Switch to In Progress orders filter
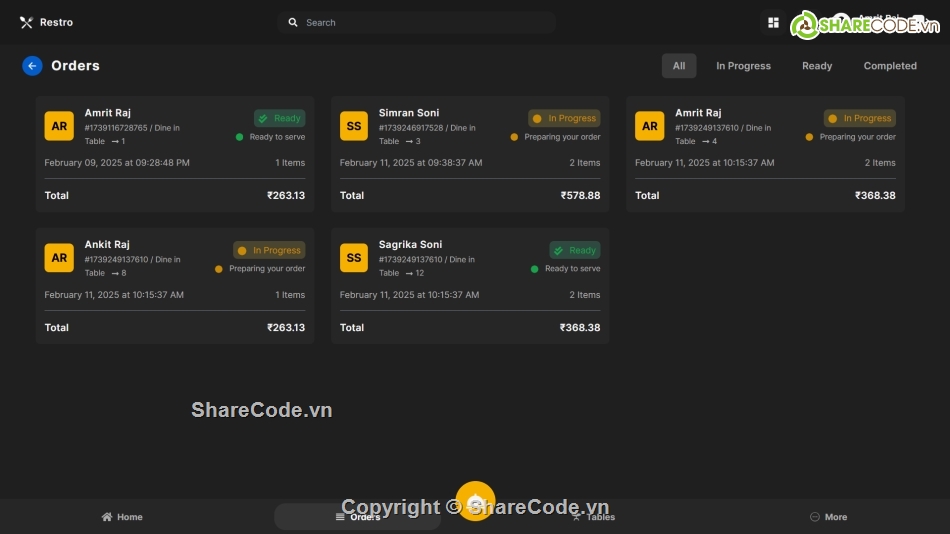 click(x=743, y=66)
